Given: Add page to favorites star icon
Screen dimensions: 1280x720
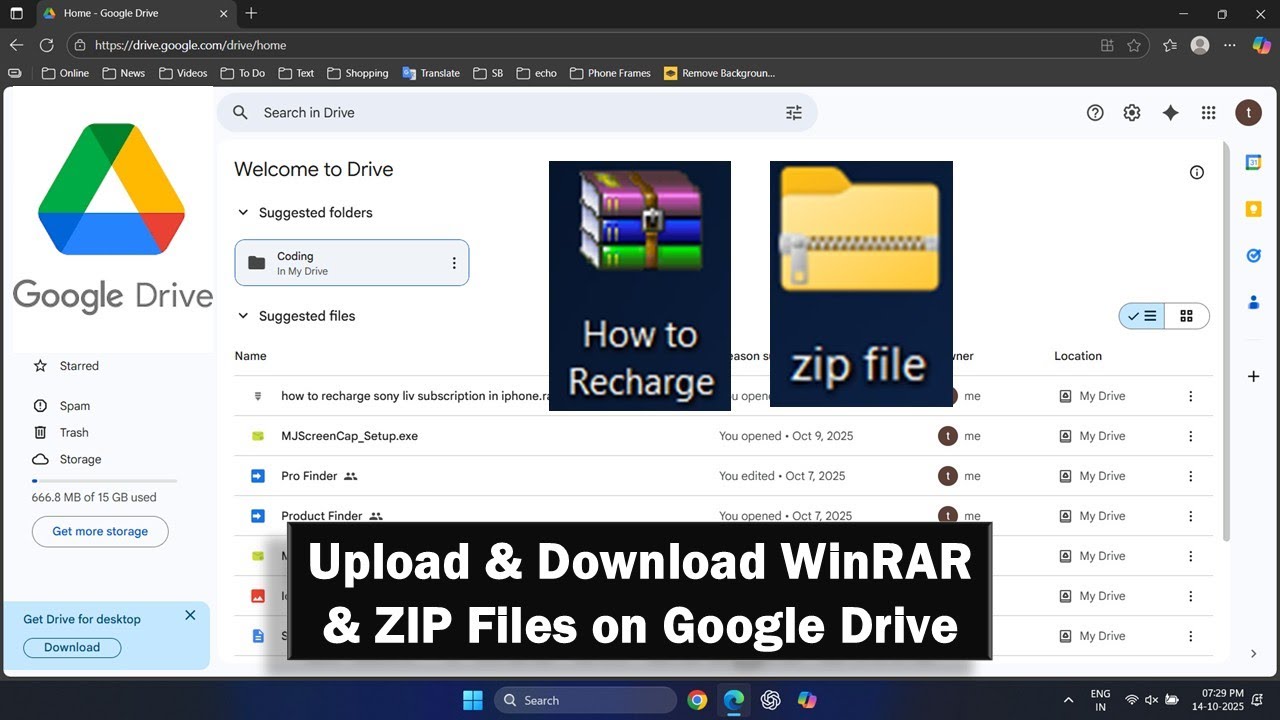Looking at the screenshot, I should tap(1134, 45).
